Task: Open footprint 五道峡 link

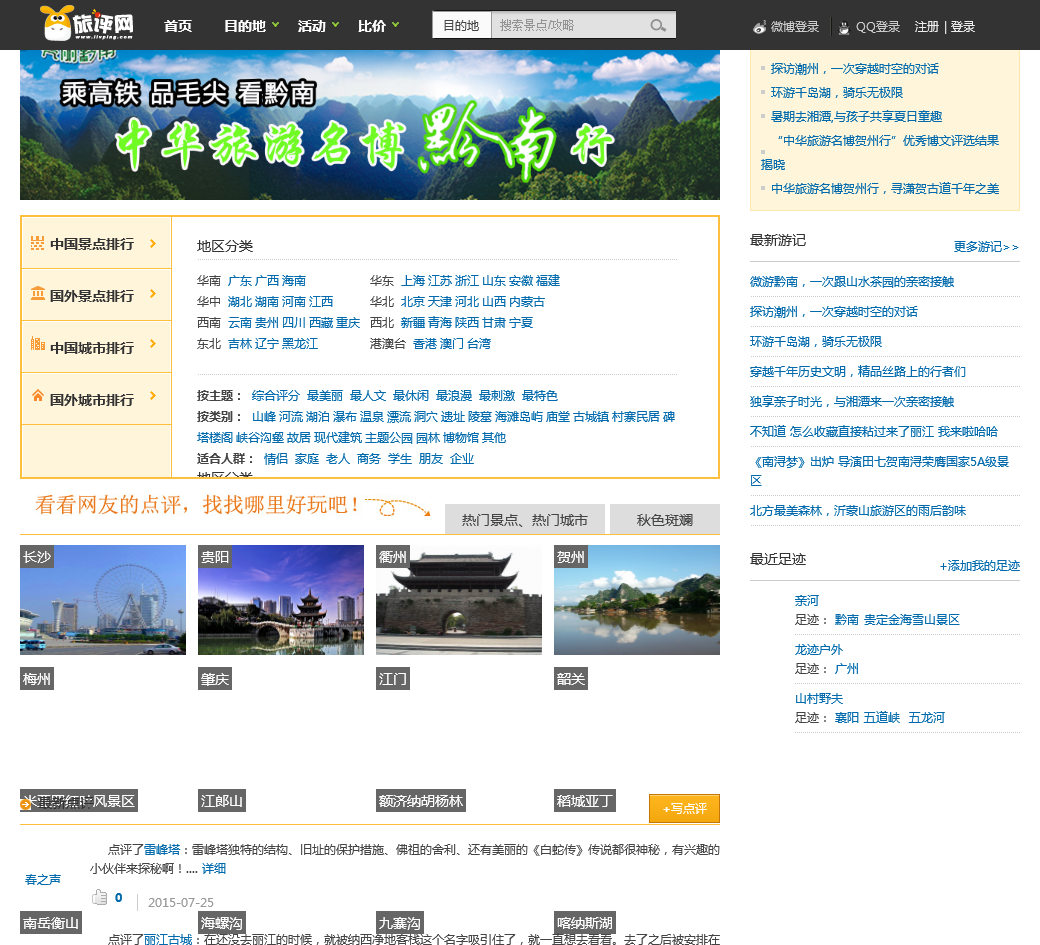Action: (881, 718)
